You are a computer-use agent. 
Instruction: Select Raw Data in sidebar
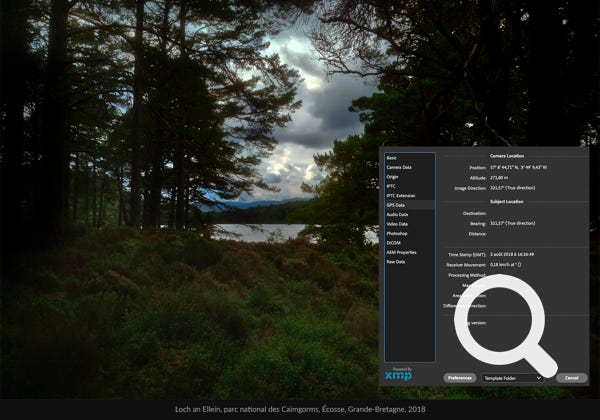[396, 261]
